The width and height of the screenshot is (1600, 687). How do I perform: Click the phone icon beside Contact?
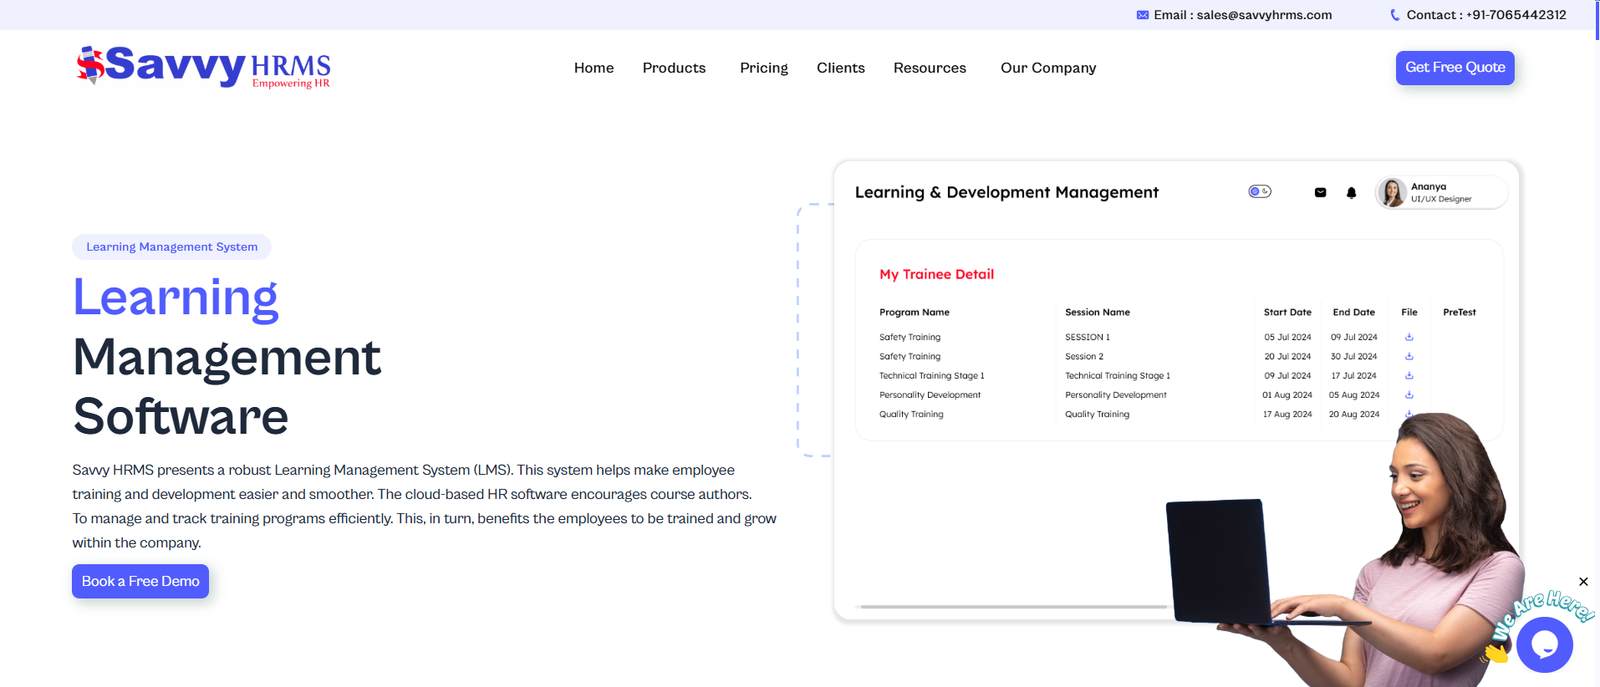[1395, 15]
